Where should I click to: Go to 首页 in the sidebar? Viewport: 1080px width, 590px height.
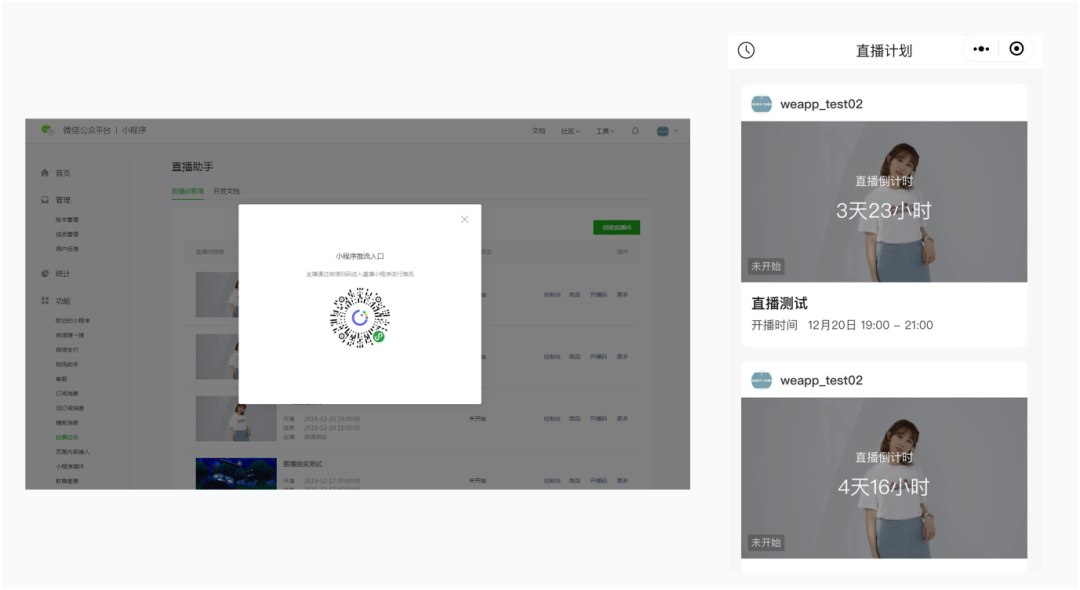tap(63, 173)
